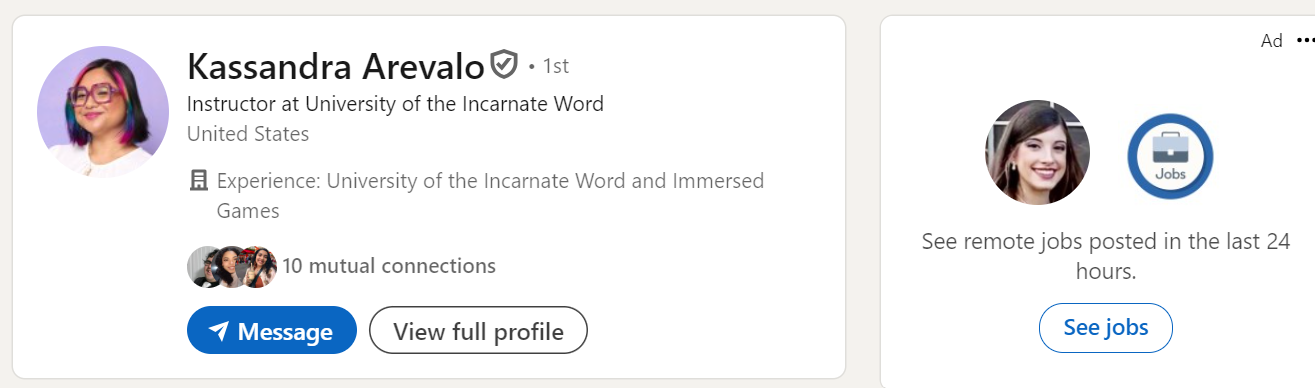Open the 10 mutual connections link
The height and width of the screenshot is (388, 1315).
[389, 266]
